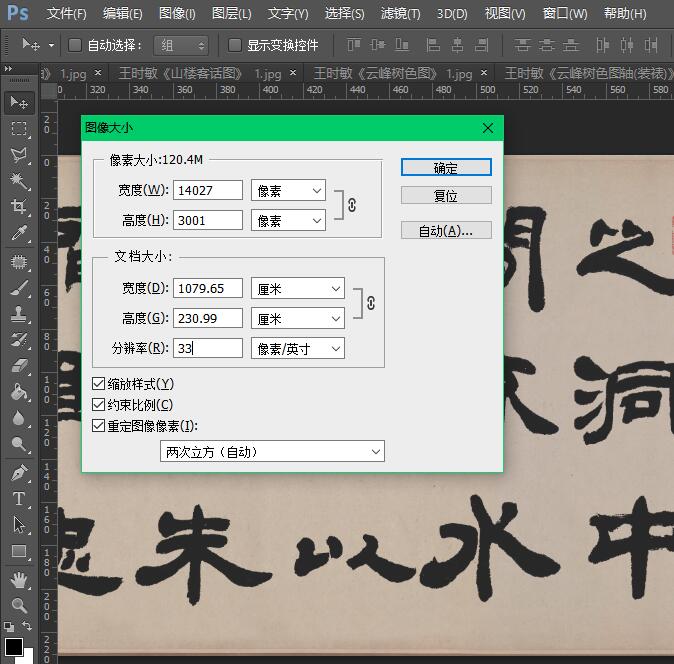This screenshot has height=664, width=674.
Task: Select the Eyedropper tool
Action: tap(18, 233)
